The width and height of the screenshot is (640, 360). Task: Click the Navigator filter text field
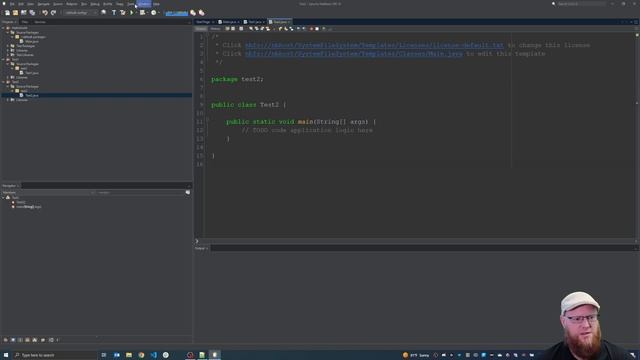pos(141,192)
